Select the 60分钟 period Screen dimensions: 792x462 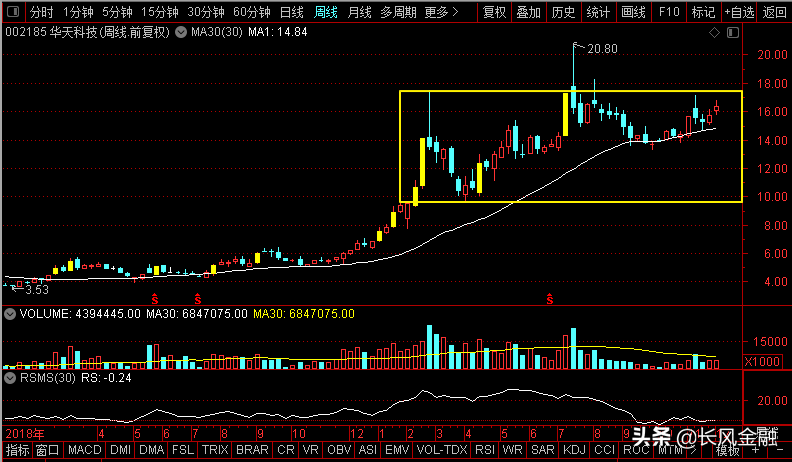252,12
